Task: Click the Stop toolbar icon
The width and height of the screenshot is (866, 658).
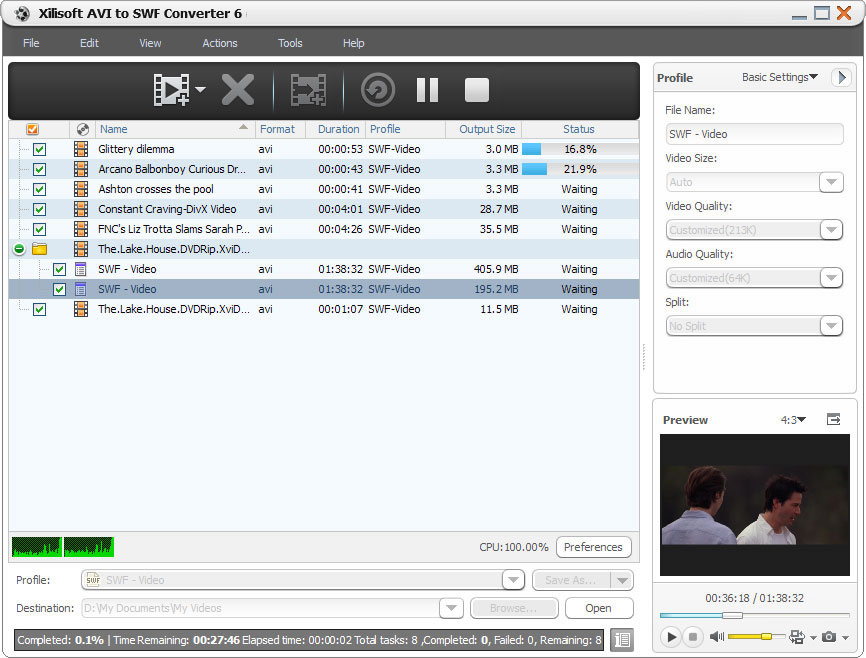Action: coord(477,89)
